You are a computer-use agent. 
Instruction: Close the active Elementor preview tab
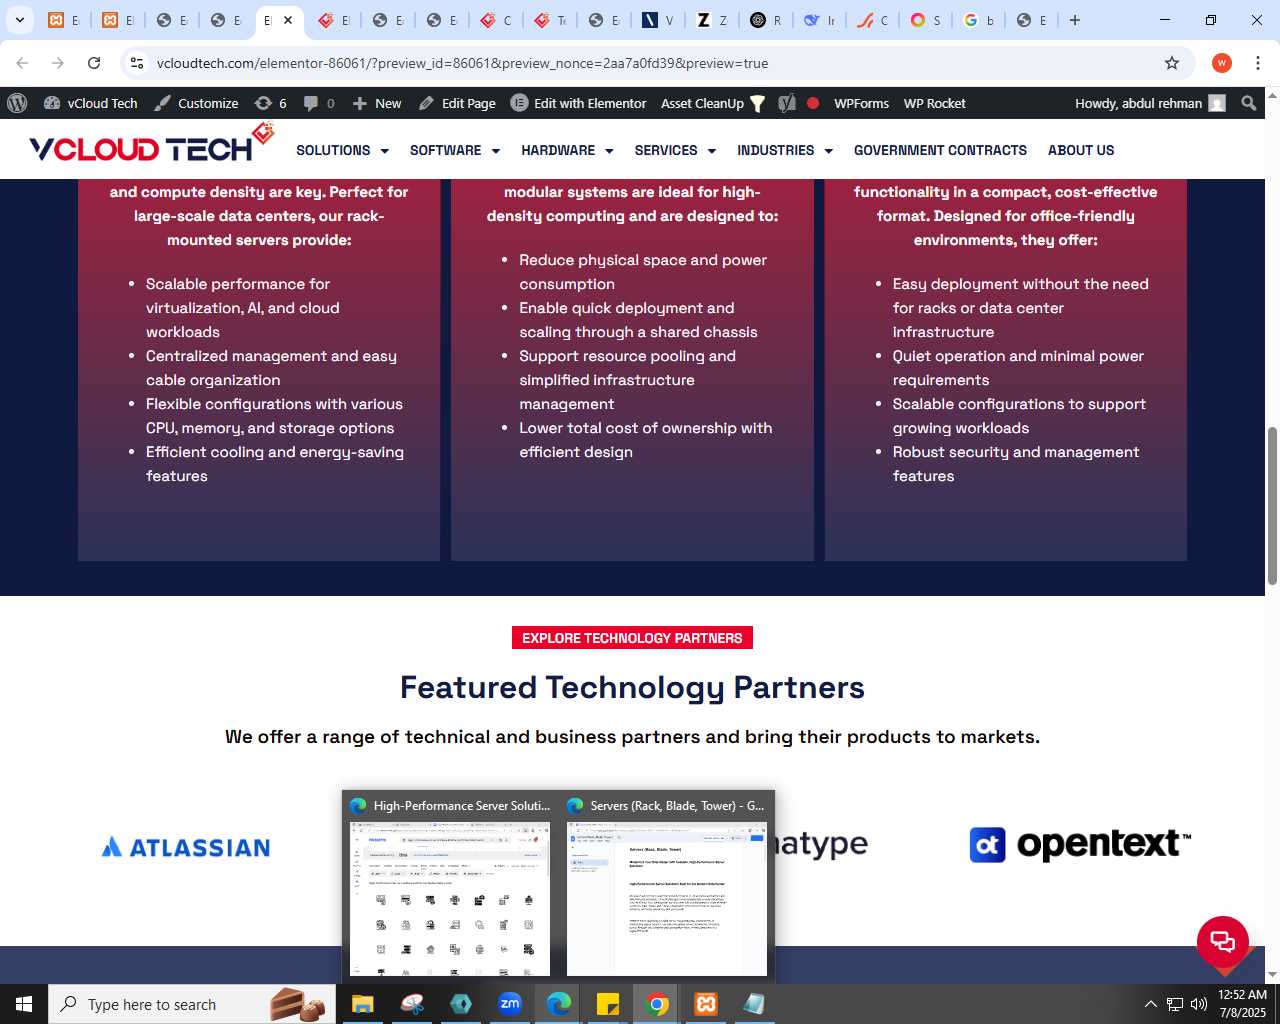[288, 20]
